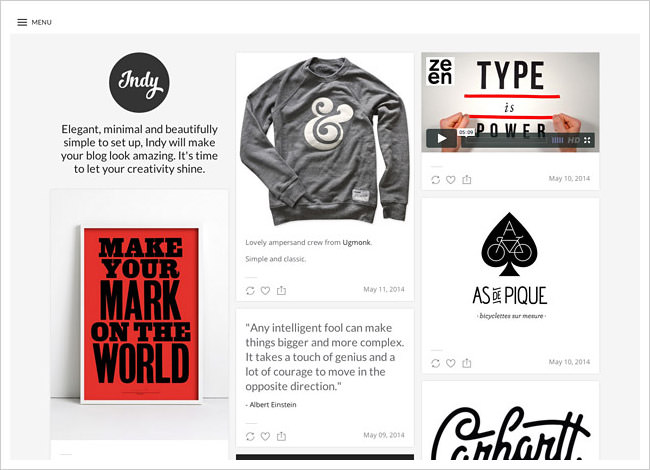Share the Type is Power video post

467,179
